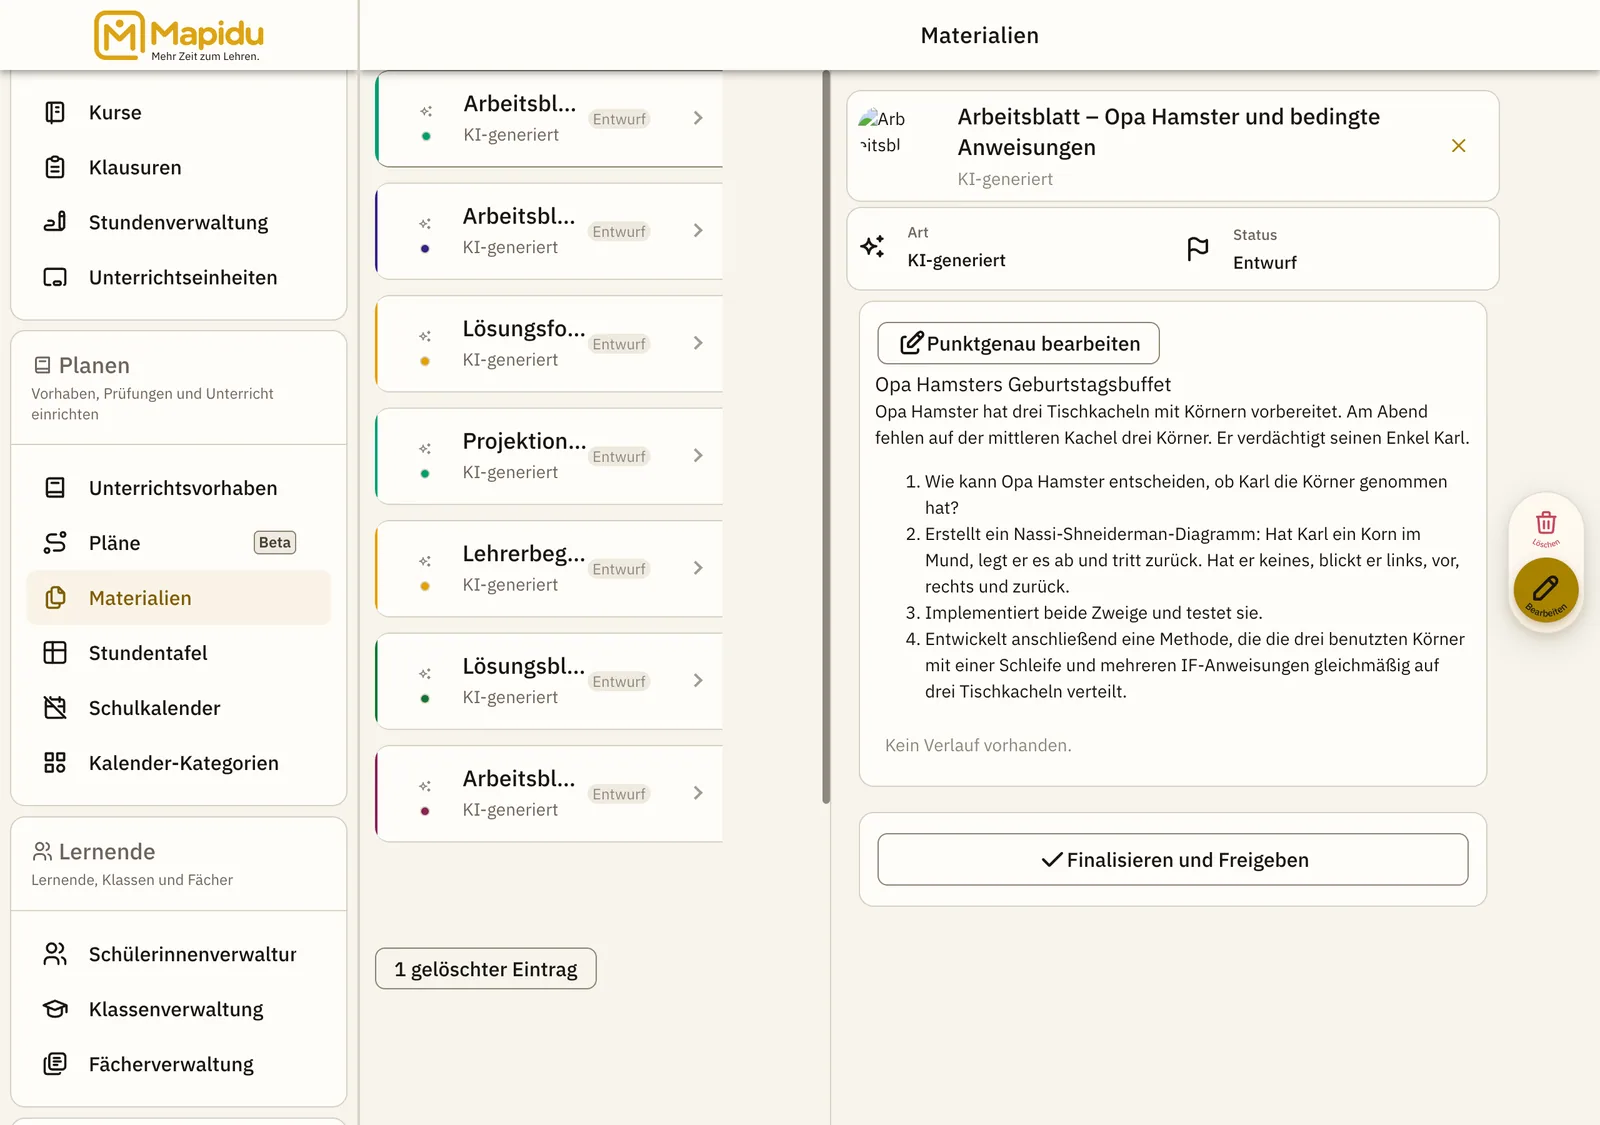This screenshot has height=1125, width=1600.
Task: Click the materials list scrollbar
Action: point(826,437)
